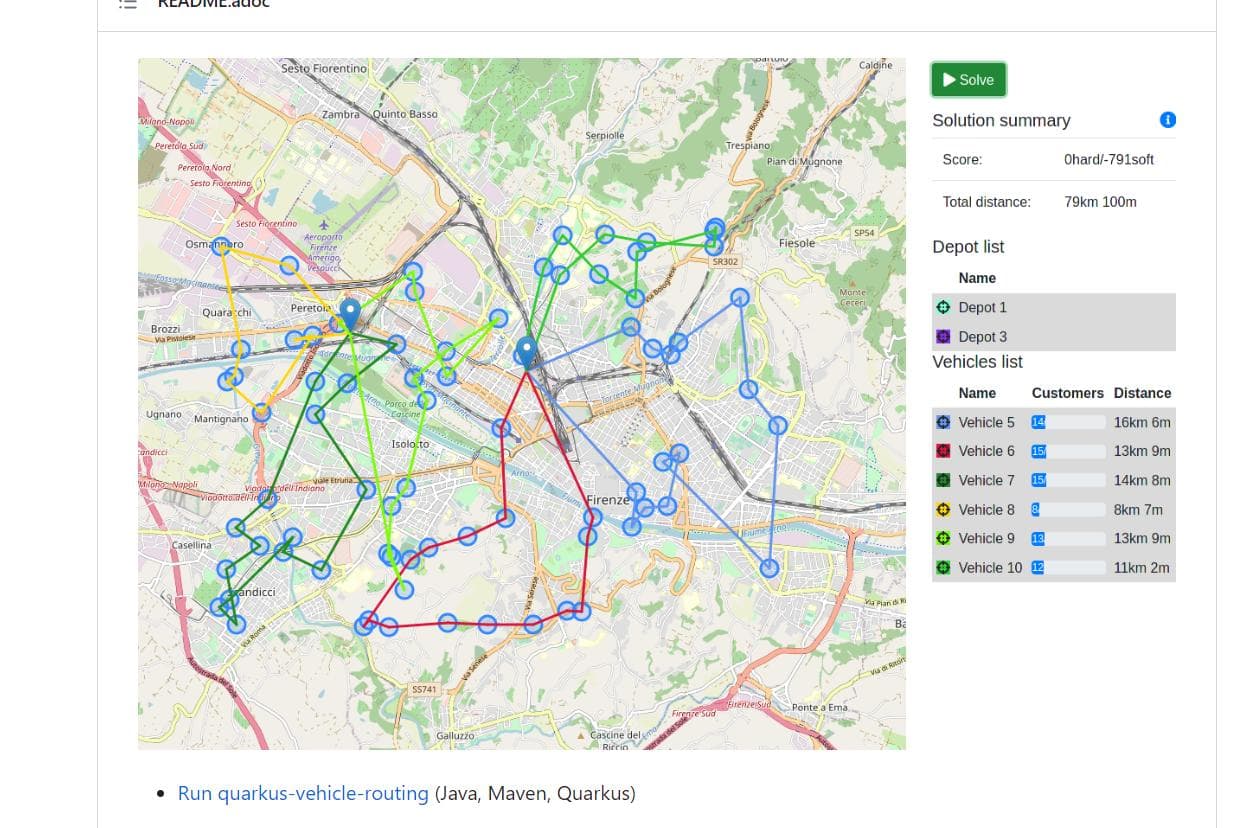The width and height of the screenshot is (1239, 828).
Task: Click the blue Vehicle 5 icon
Action: [x=943, y=422]
